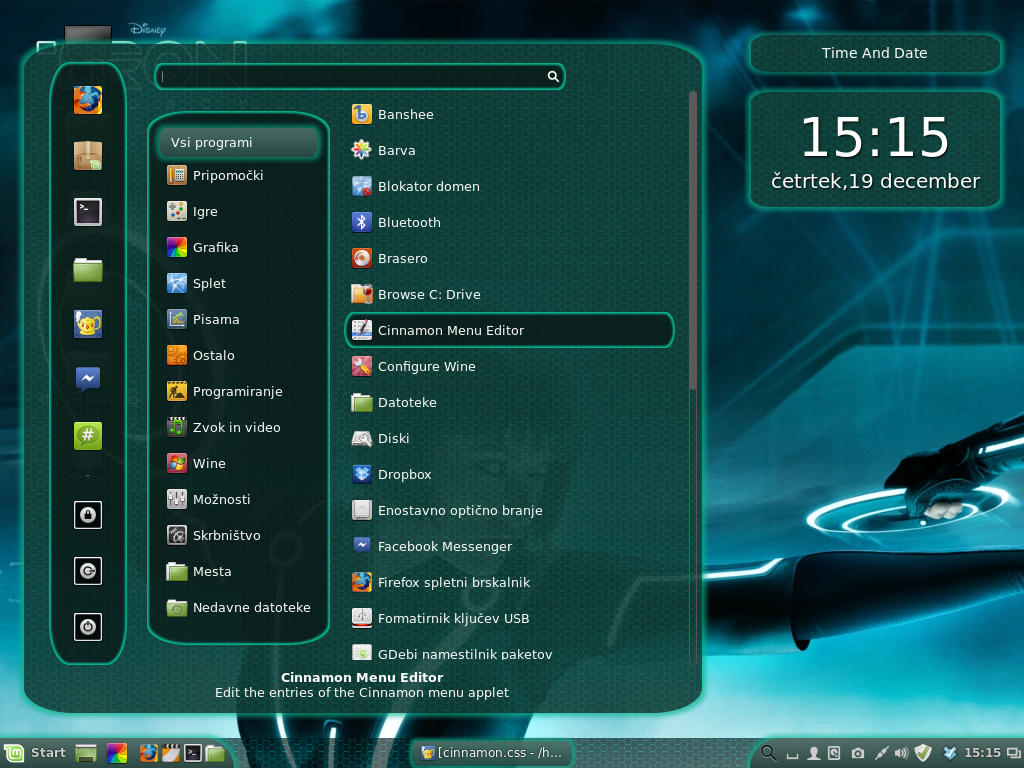Viewport: 1024px width, 768px height.
Task: Click the Dropbox tray icon
Action: point(950,753)
